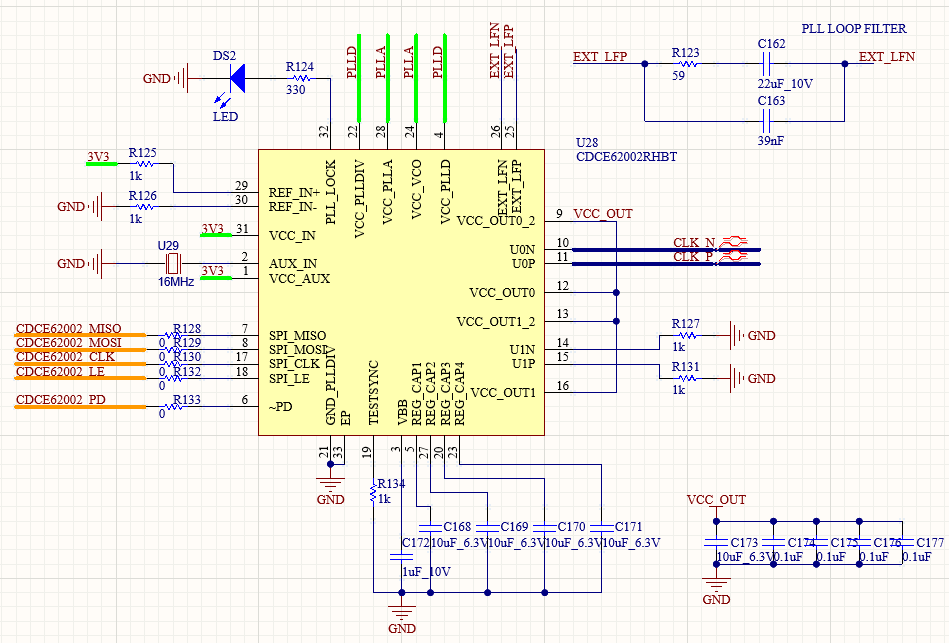Select capacitor C162 symbol
The width and height of the screenshot is (949, 643).
pos(766,63)
